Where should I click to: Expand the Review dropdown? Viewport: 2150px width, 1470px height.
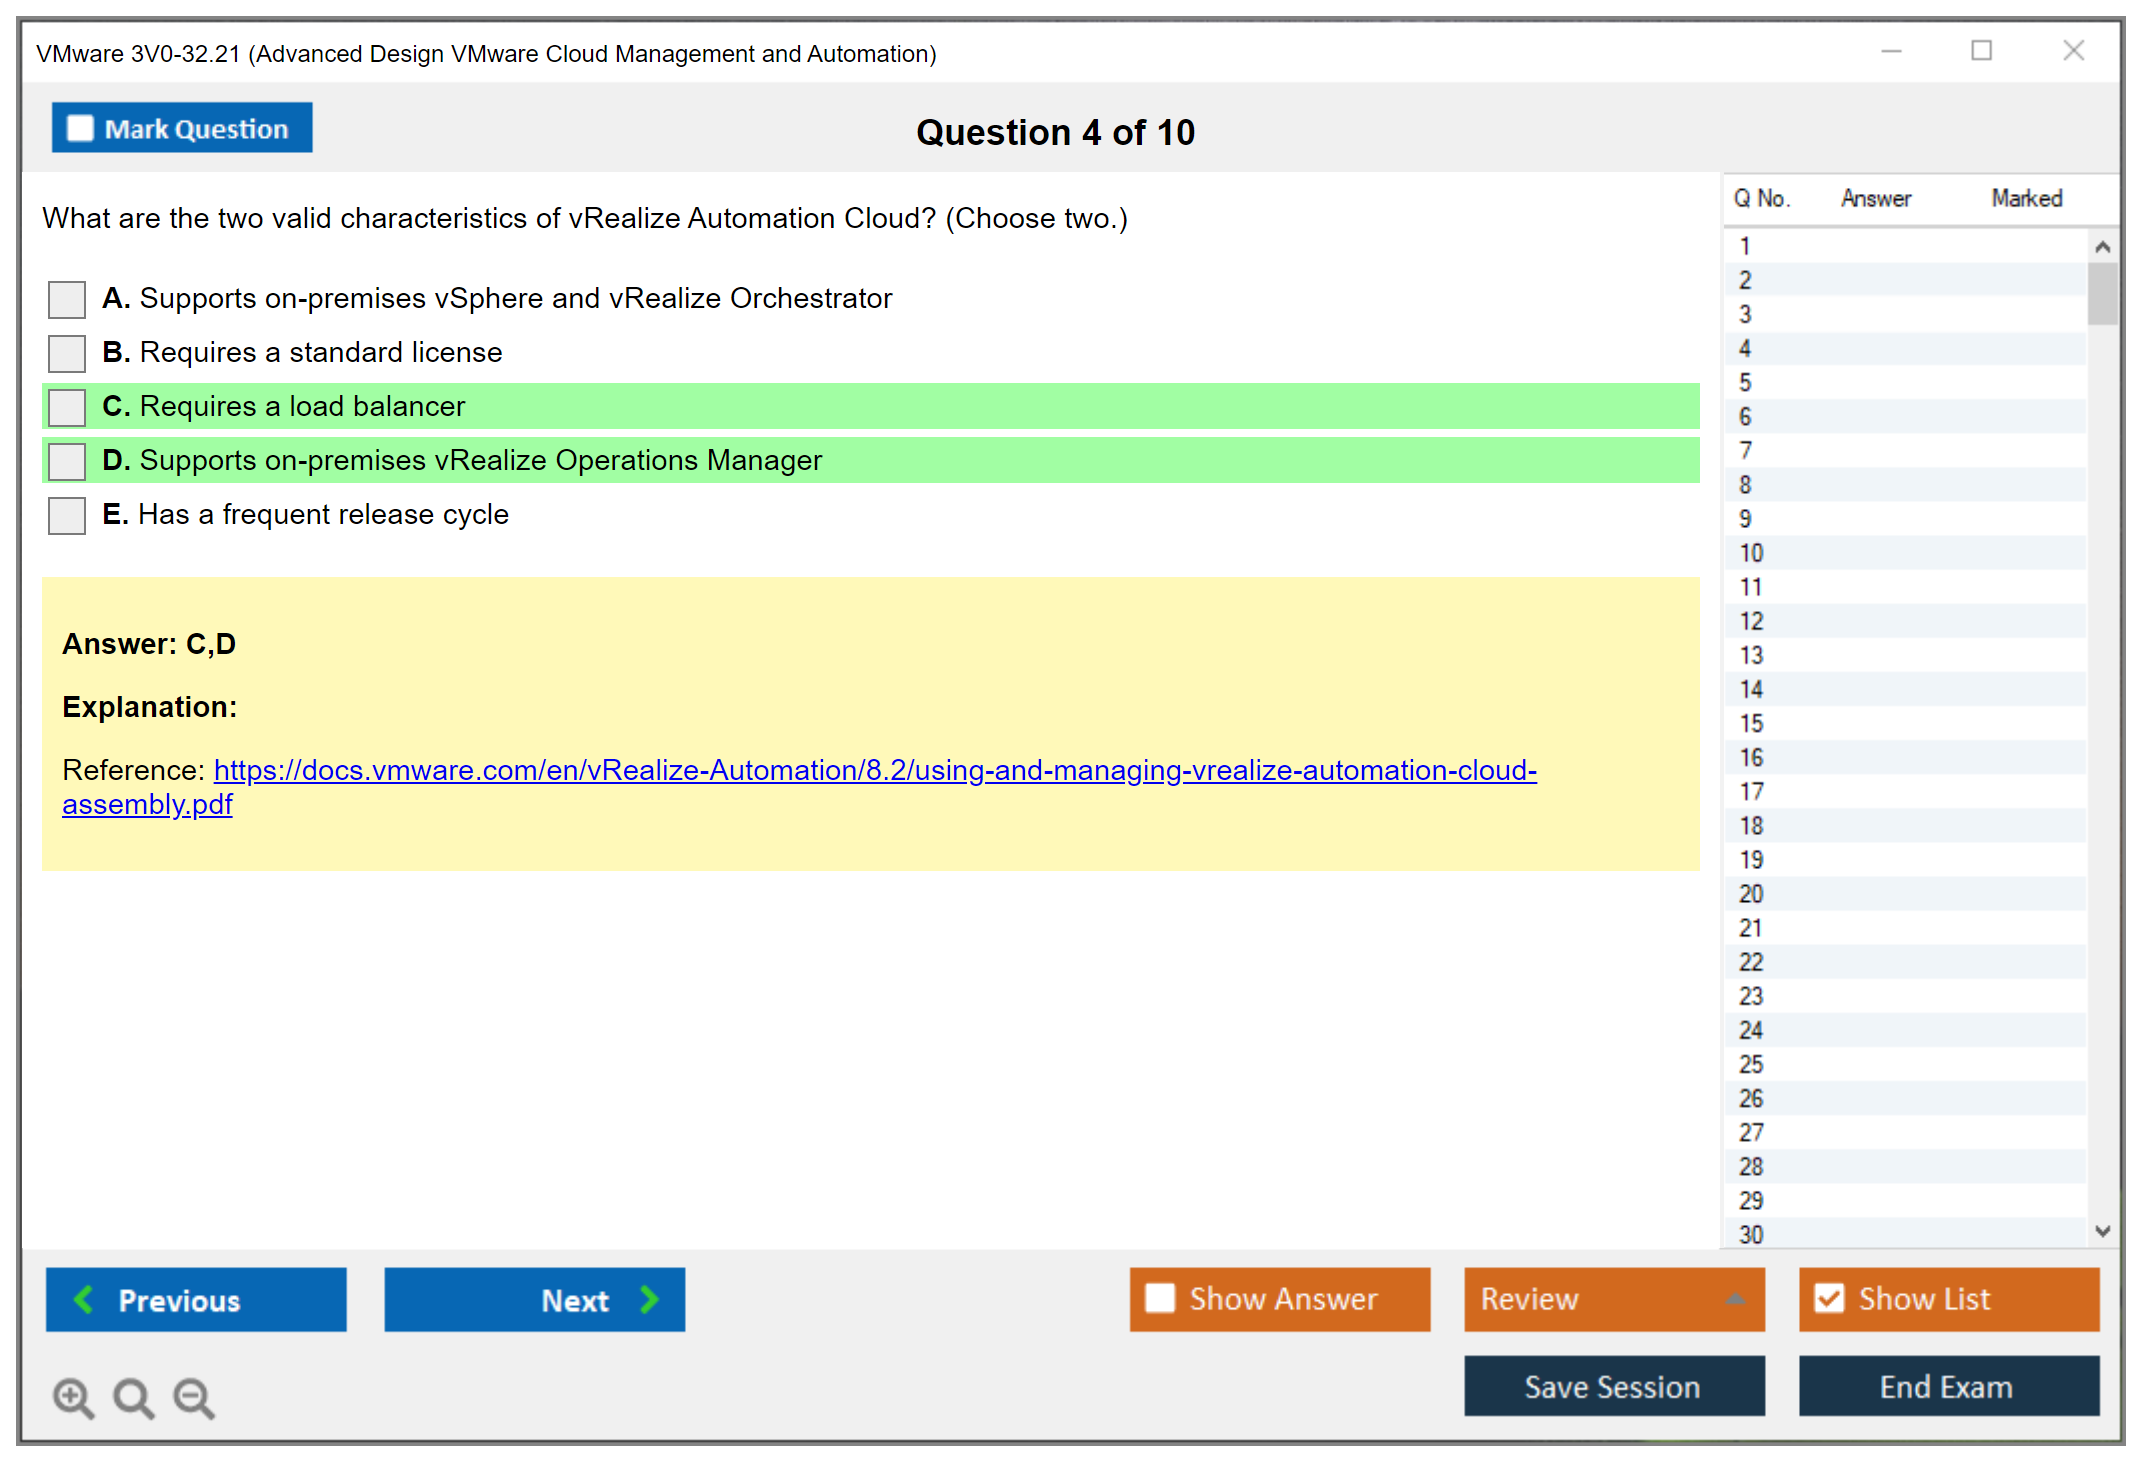[1735, 1299]
